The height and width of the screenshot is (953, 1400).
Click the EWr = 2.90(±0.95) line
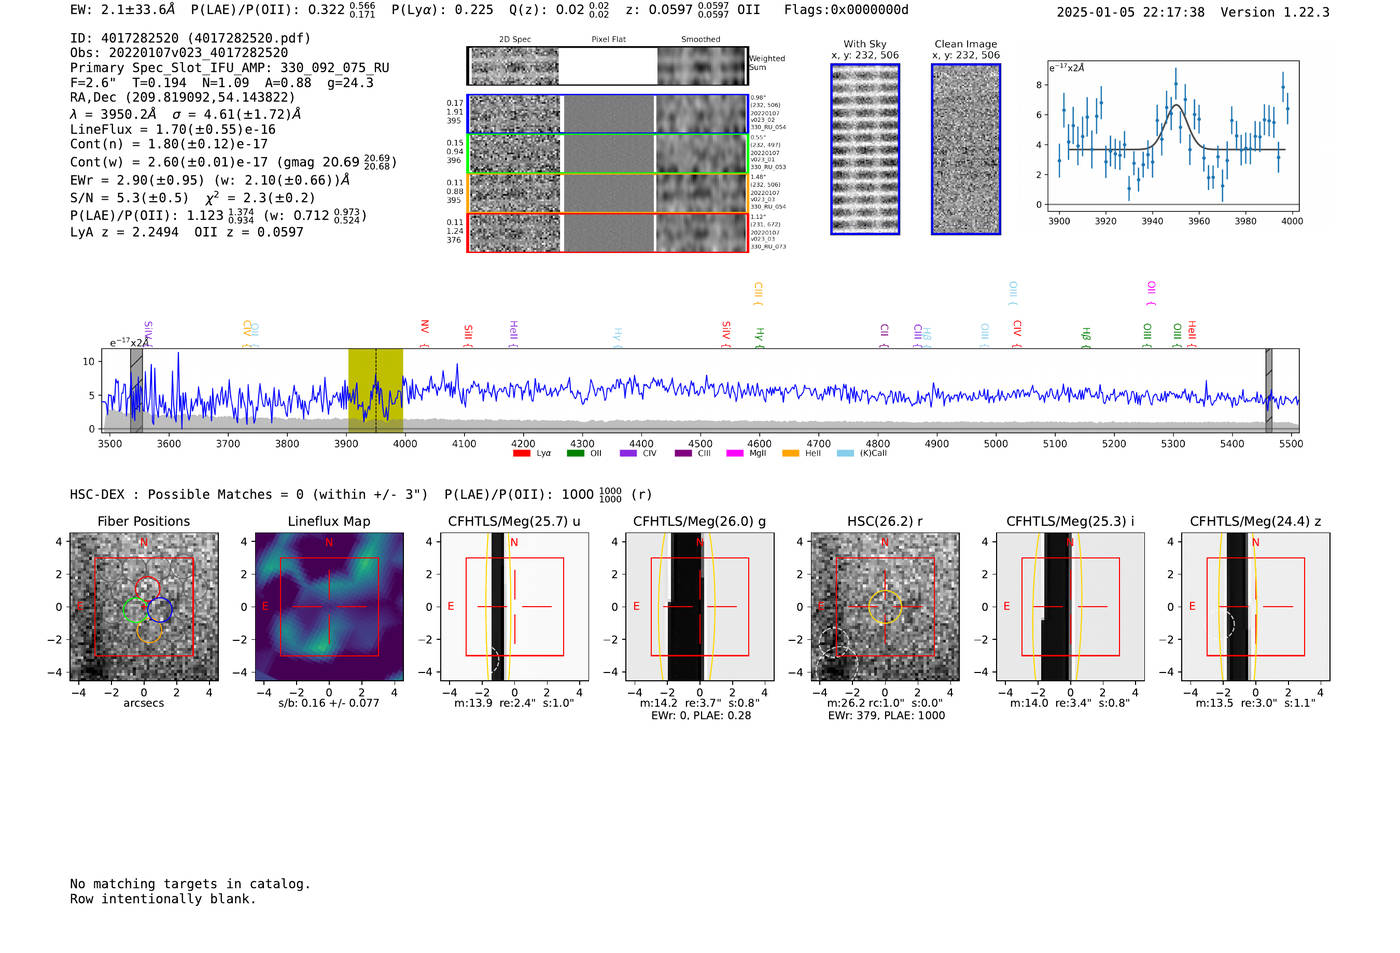click(x=210, y=181)
